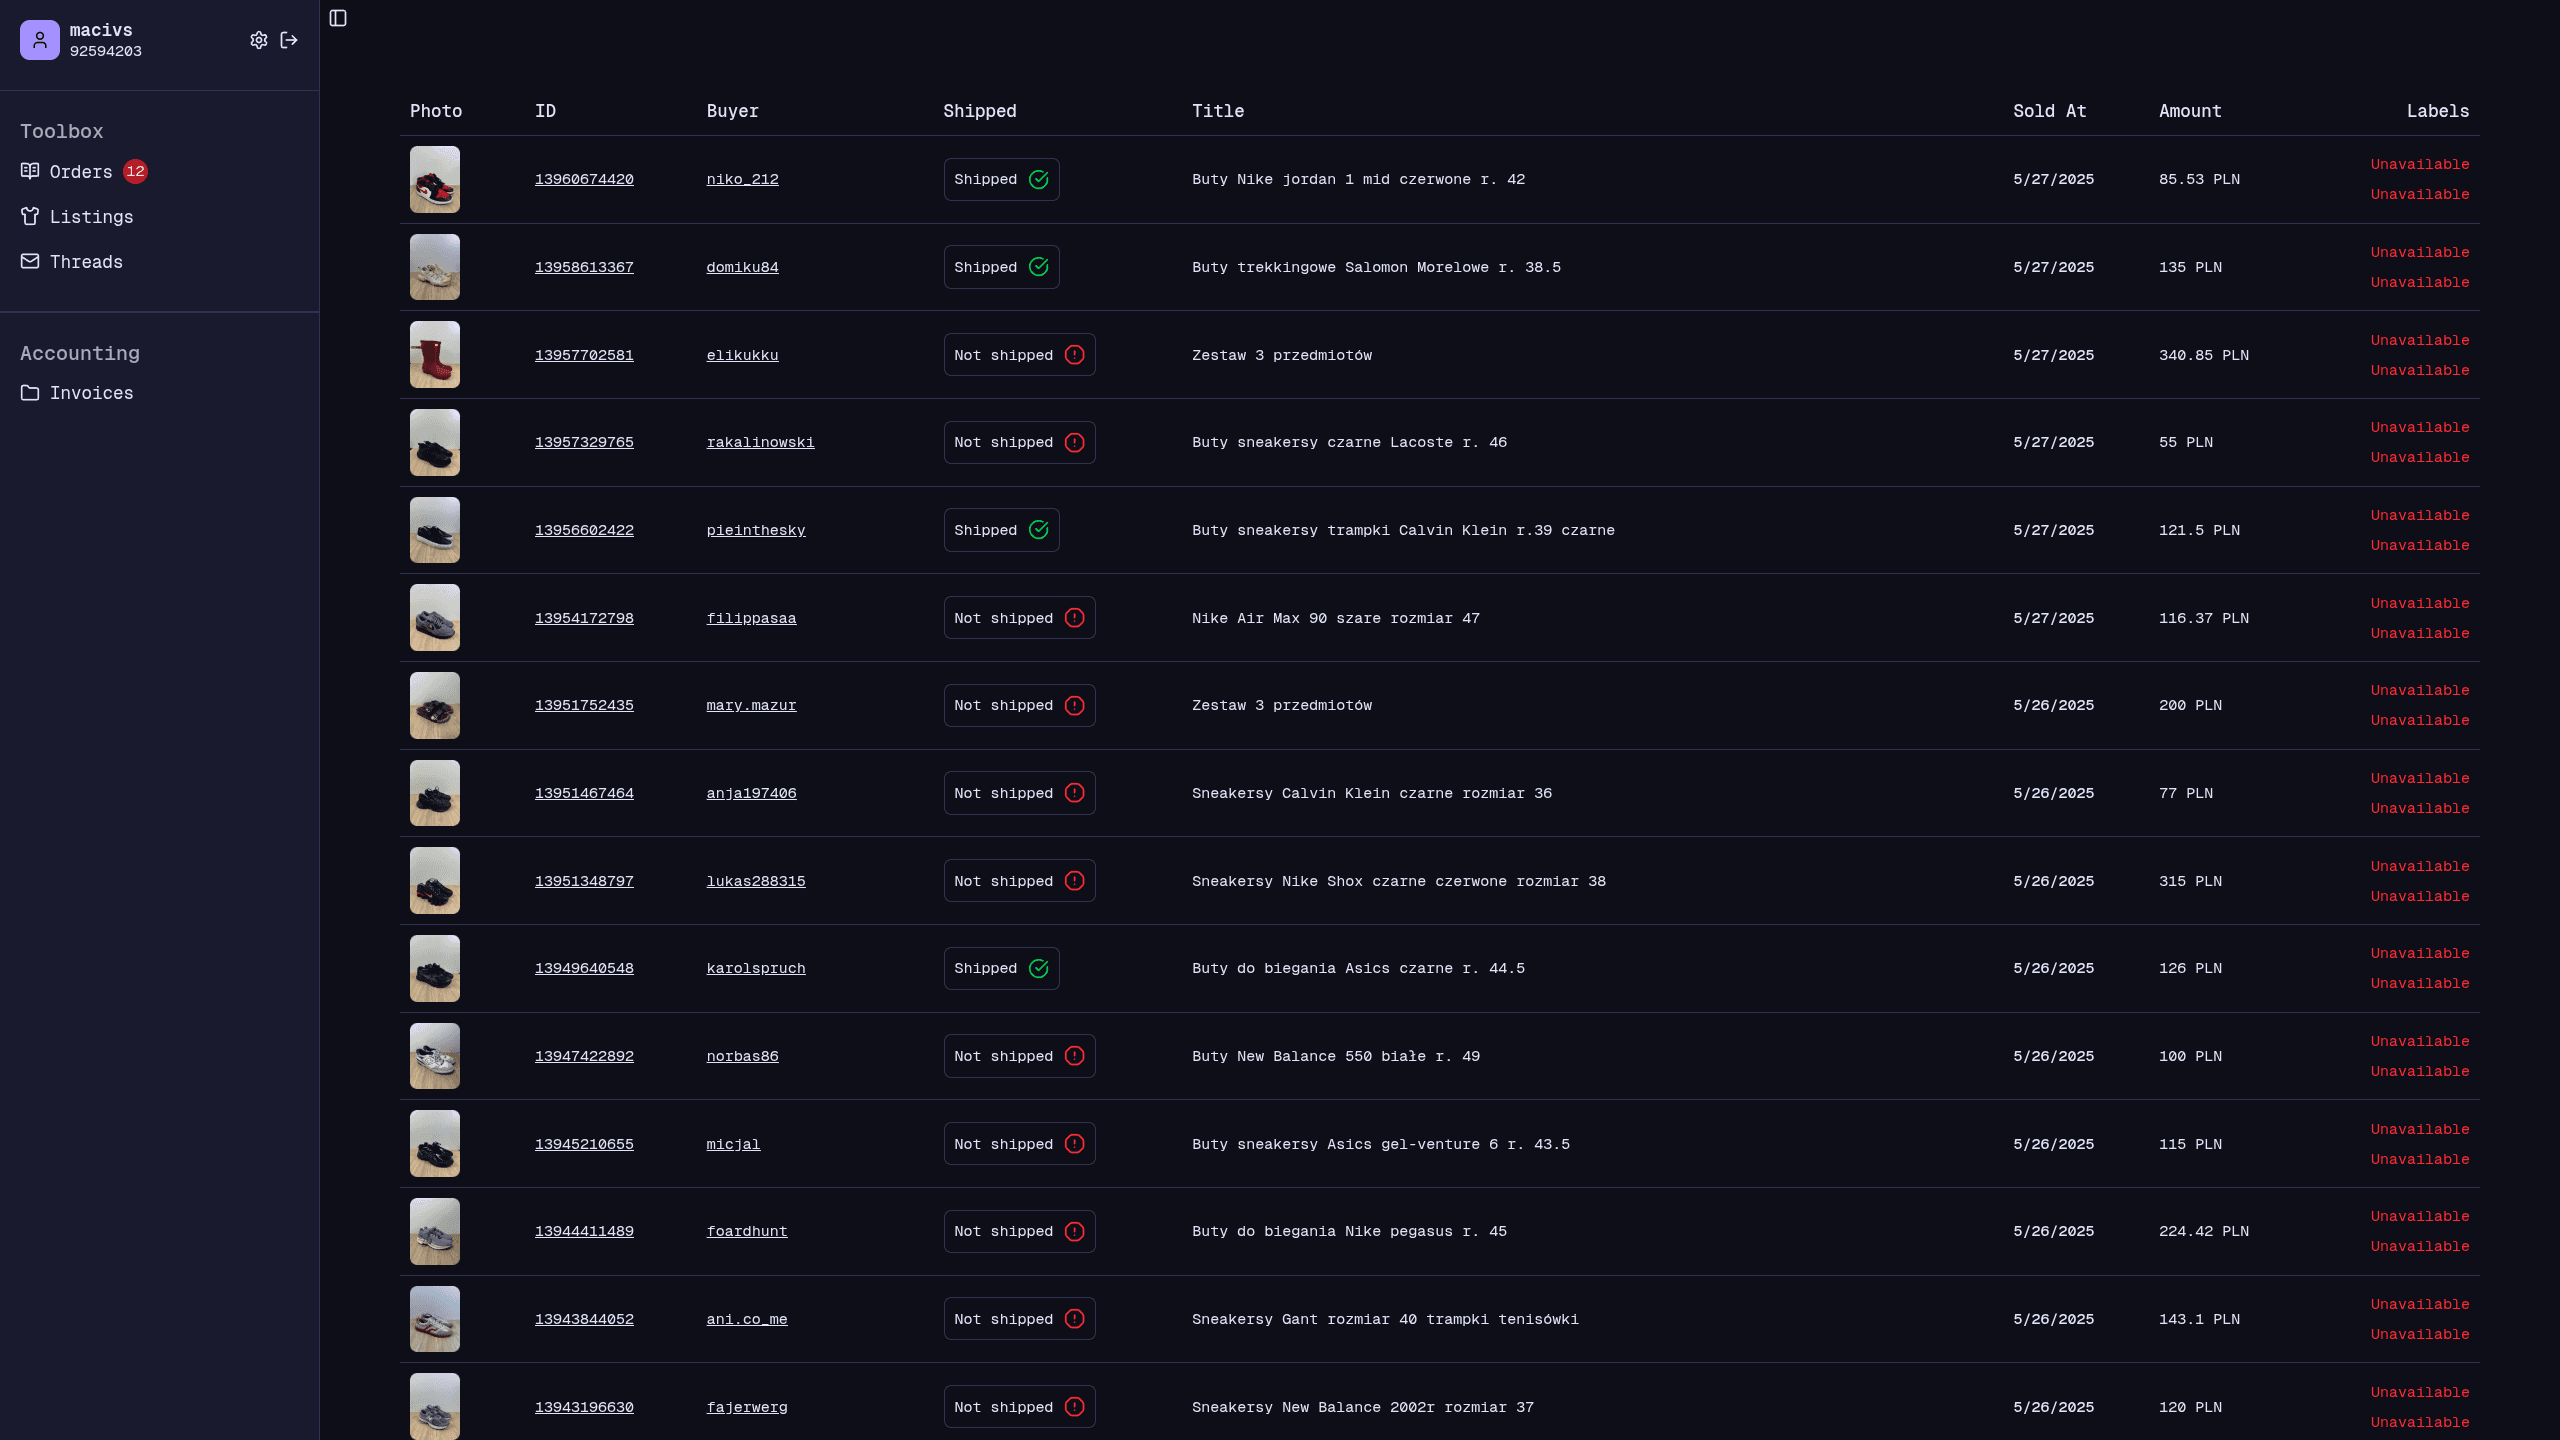Open Threads from the sidebar
Screen dimensions: 2560x1440
click(85, 262)
